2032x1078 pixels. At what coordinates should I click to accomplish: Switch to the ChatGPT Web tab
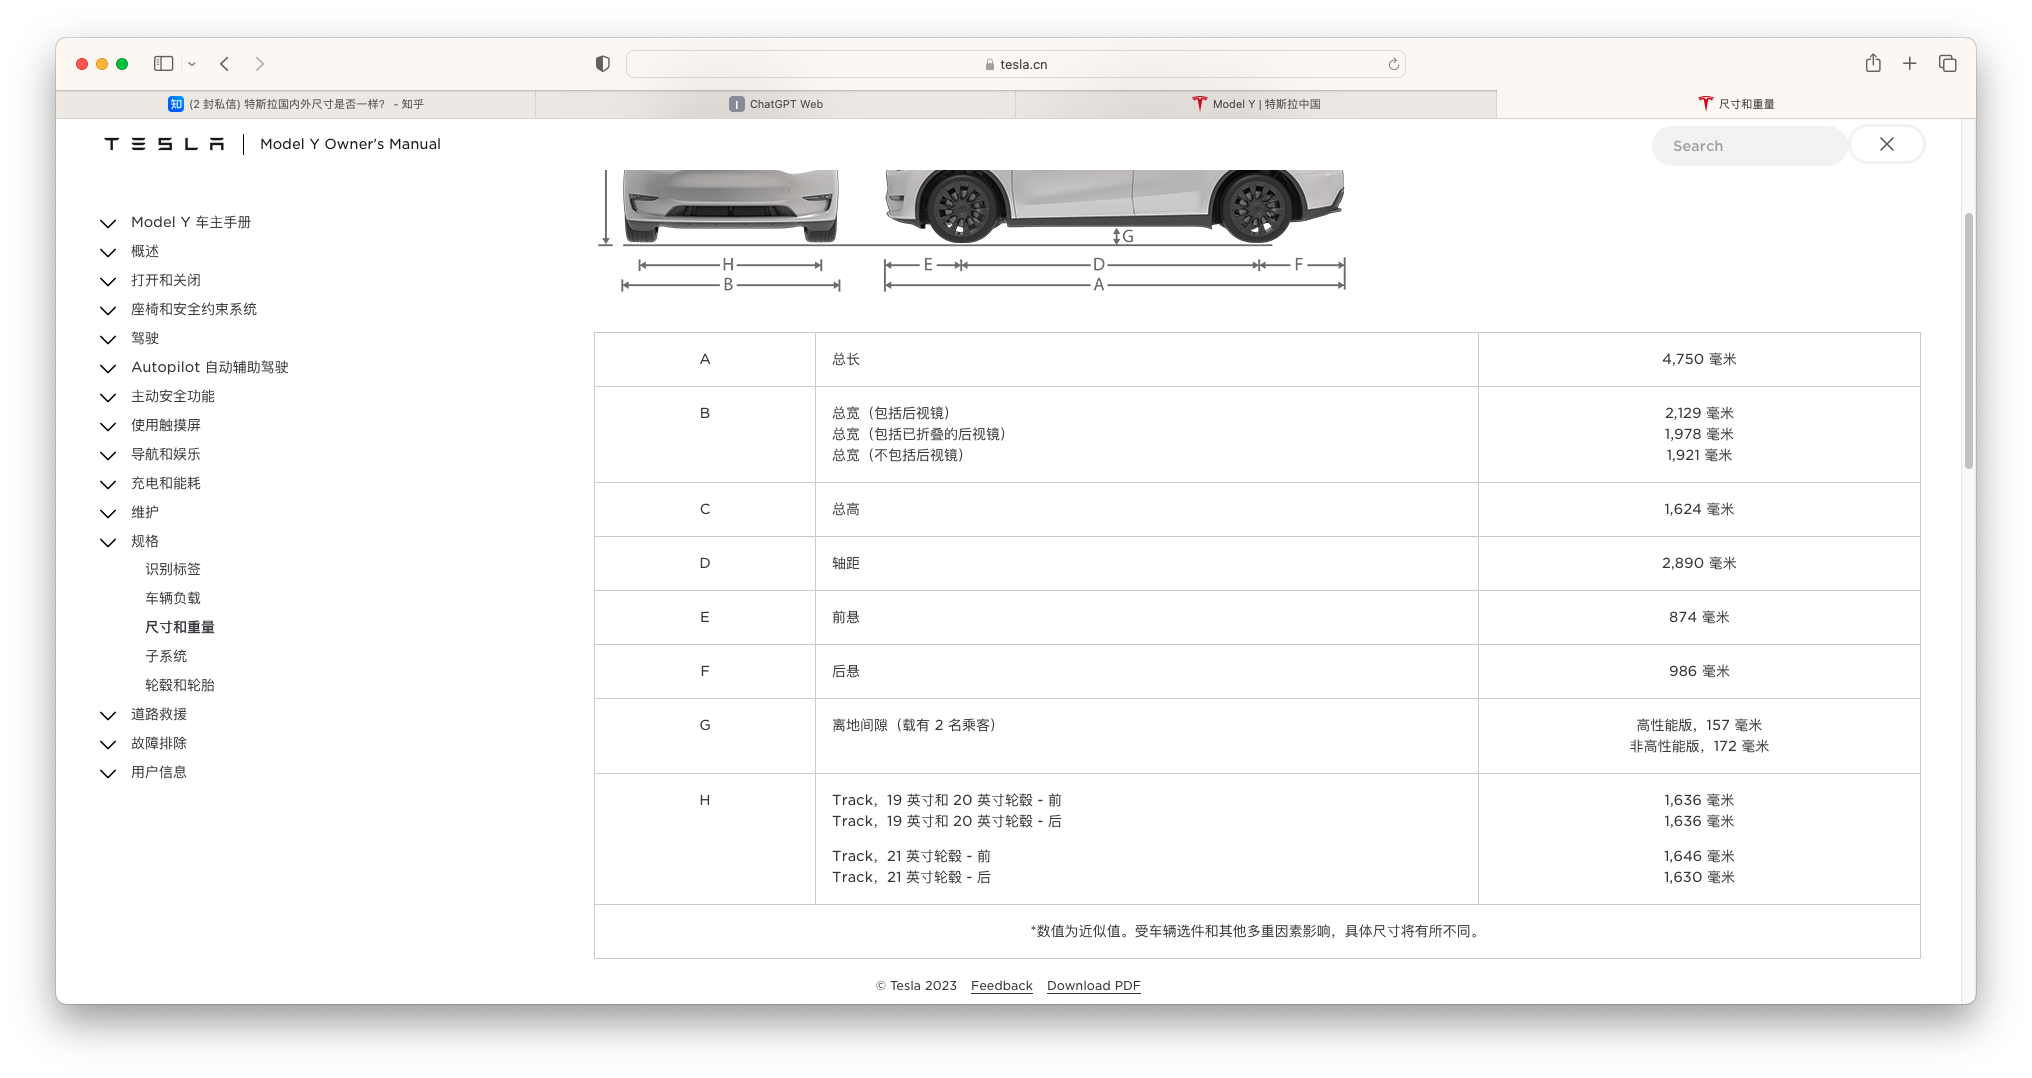click(x=776, y=104)
